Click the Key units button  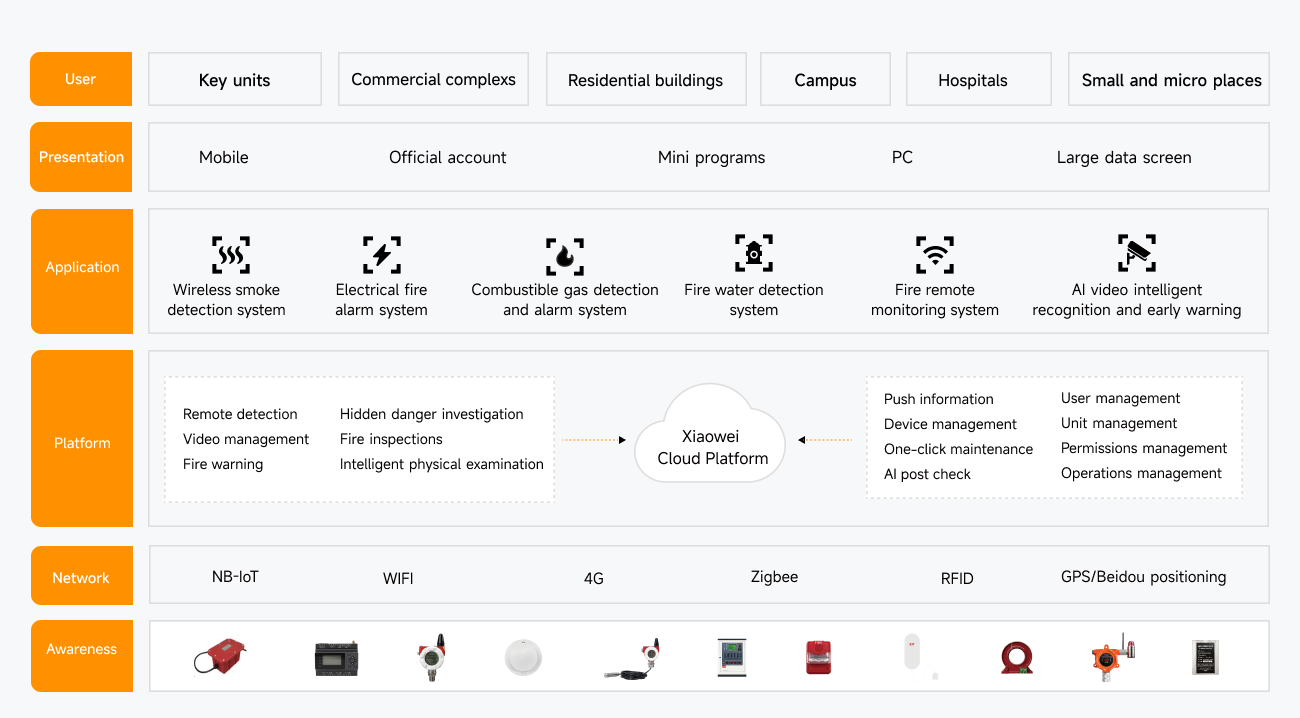(x=235, y=80)
